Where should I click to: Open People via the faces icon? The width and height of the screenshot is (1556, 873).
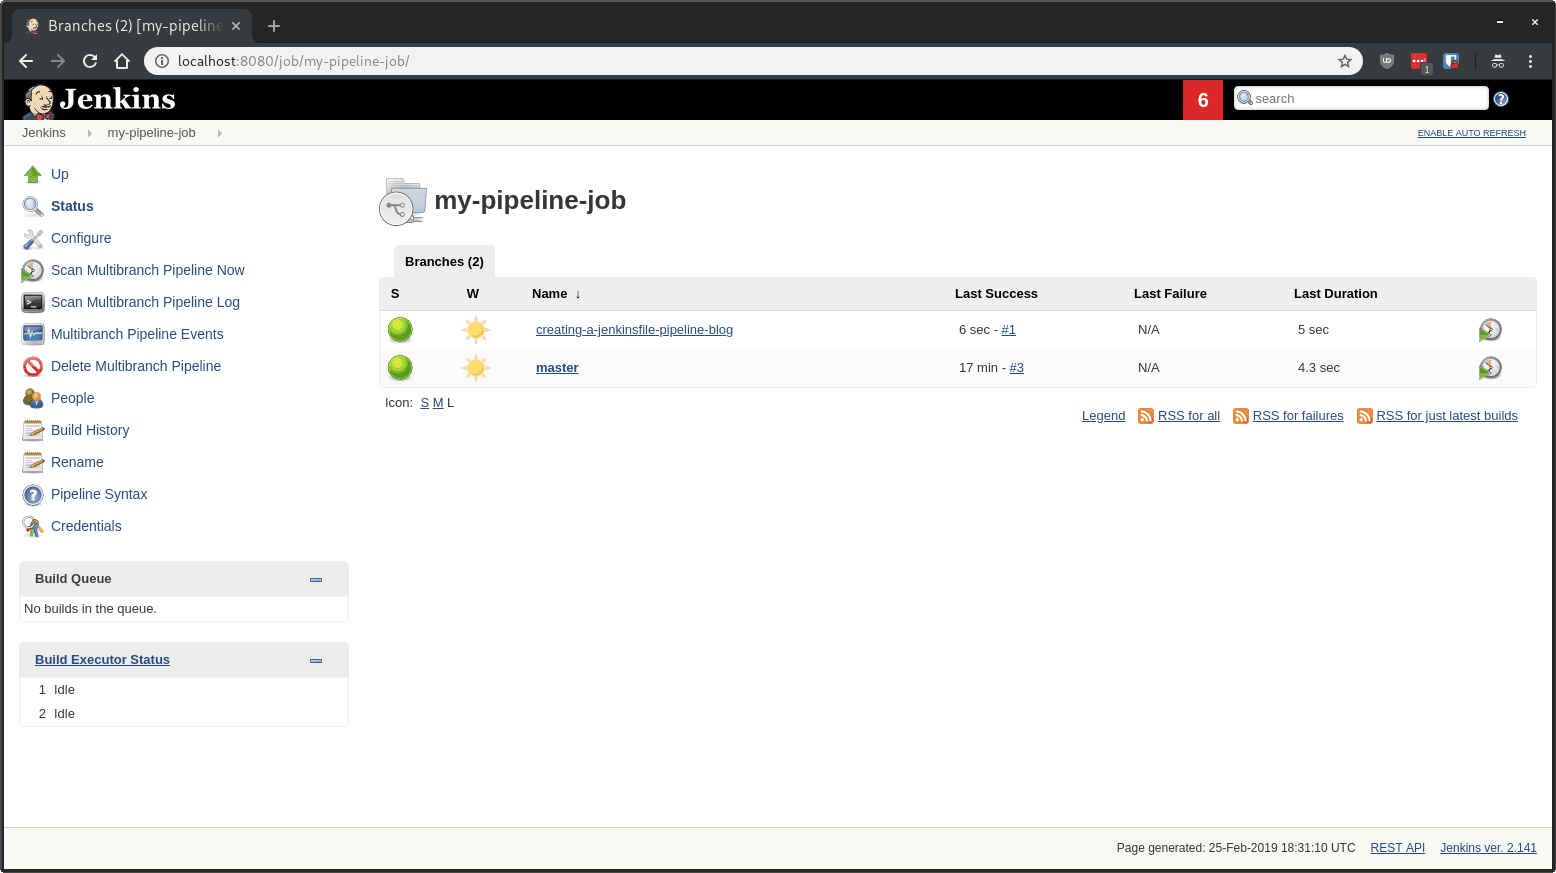[32, 398]
